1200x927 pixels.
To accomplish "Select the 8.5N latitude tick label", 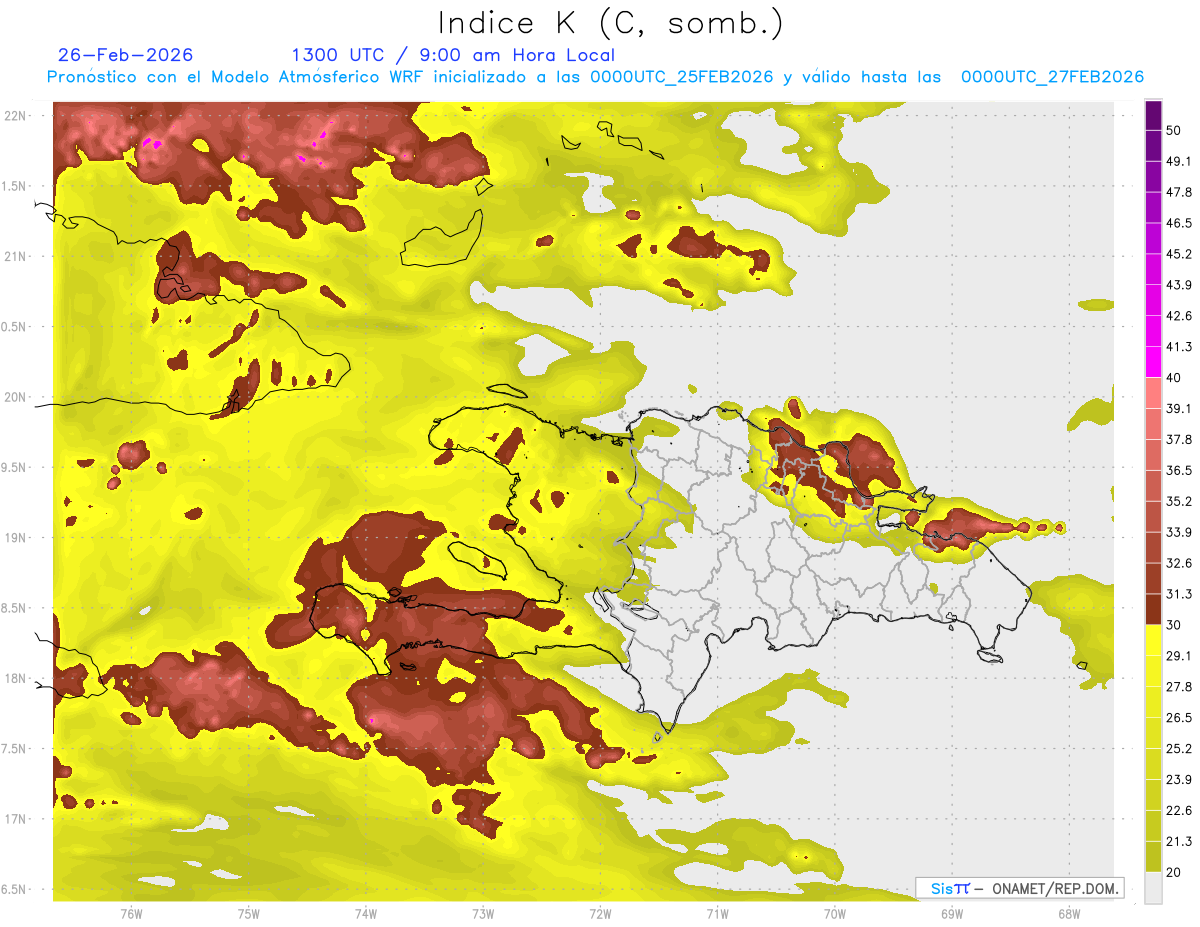I will click(14, 608).
